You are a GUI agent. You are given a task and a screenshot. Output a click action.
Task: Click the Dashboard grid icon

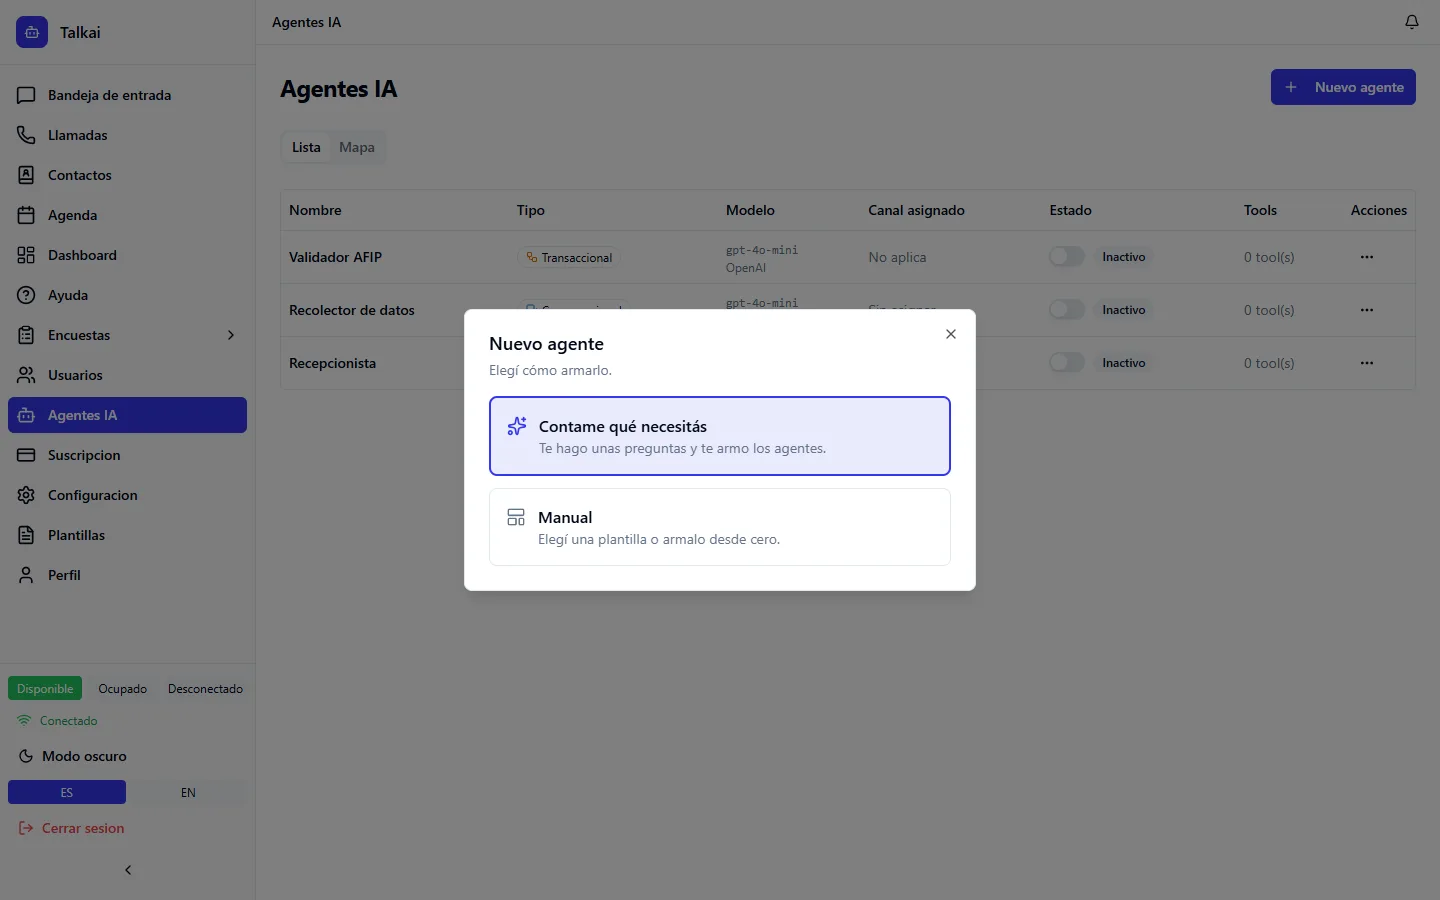coord(26,255)
